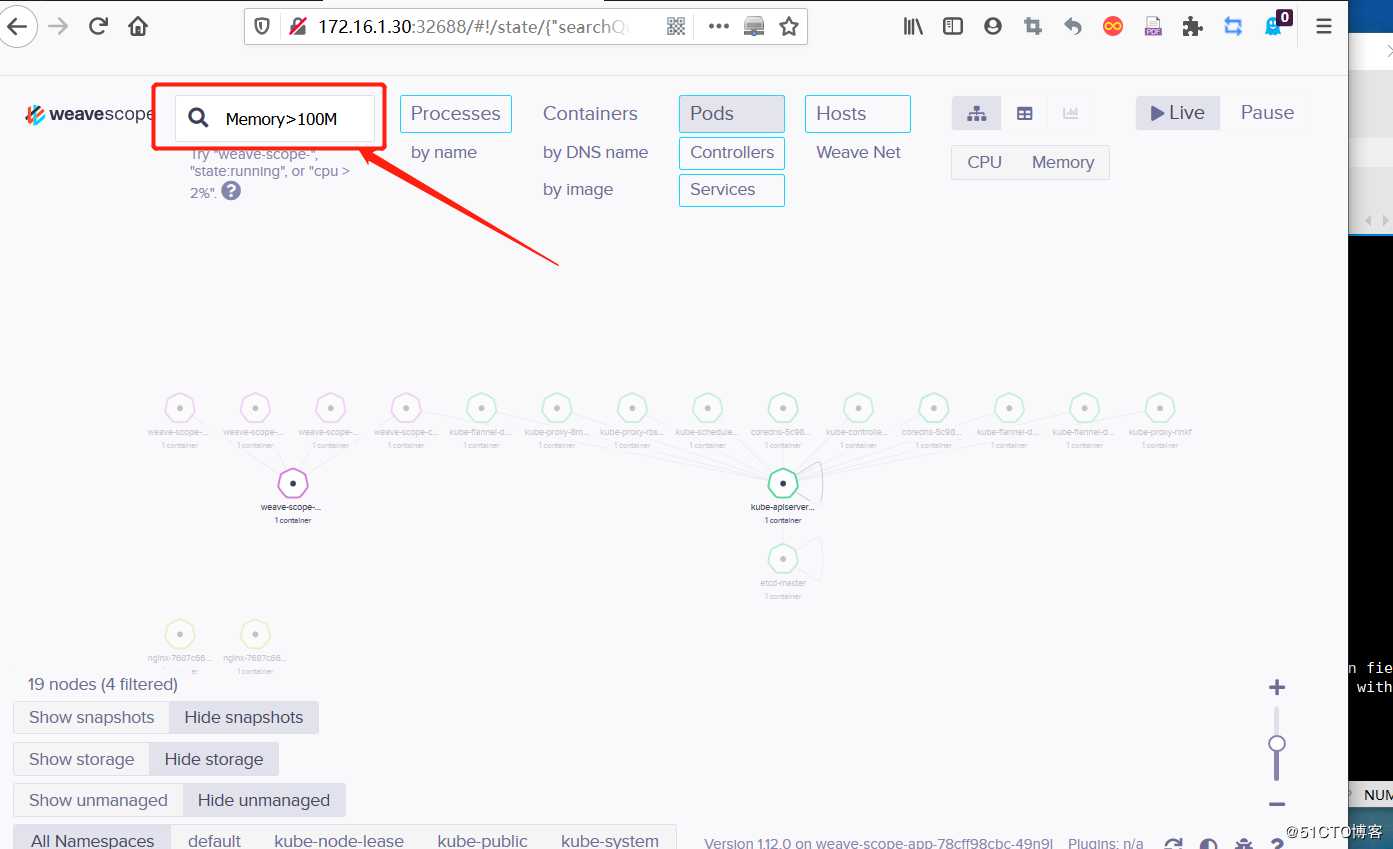This screenshot has width=1393, height=849.
Task: Click the browser forward arrow
Action: [x=58, y=27]
